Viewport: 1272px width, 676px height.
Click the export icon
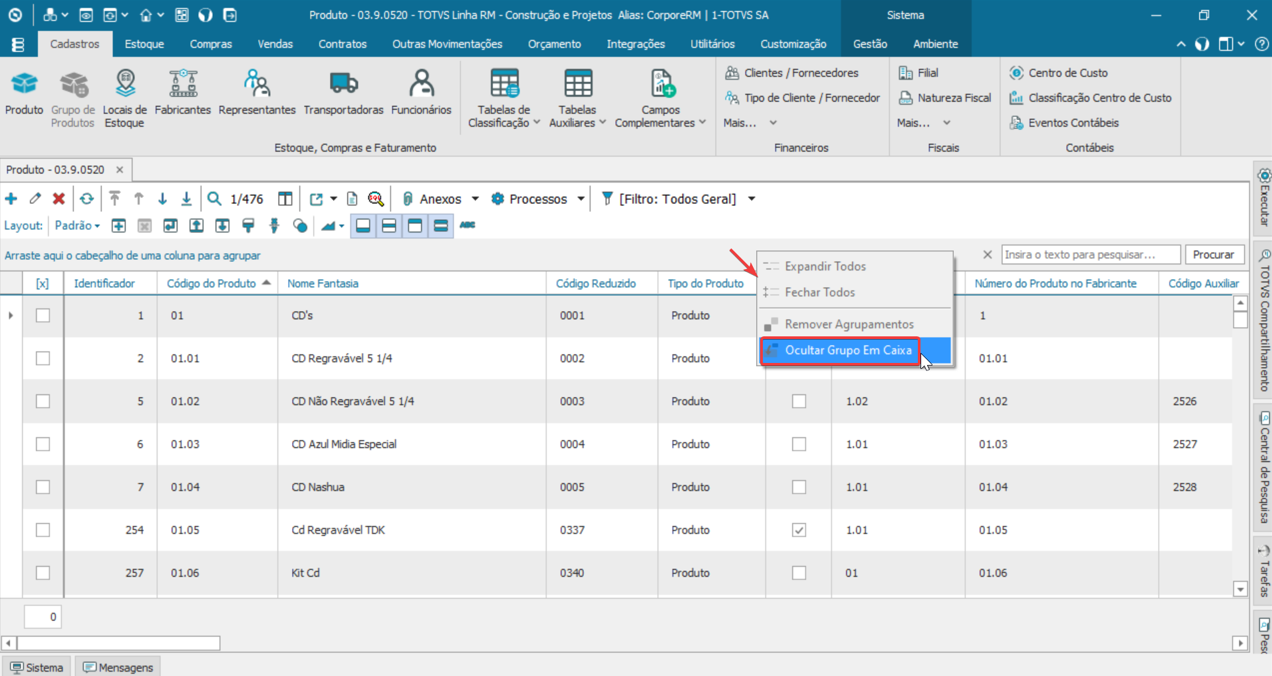pyautogui.click(x=316, y=199)
